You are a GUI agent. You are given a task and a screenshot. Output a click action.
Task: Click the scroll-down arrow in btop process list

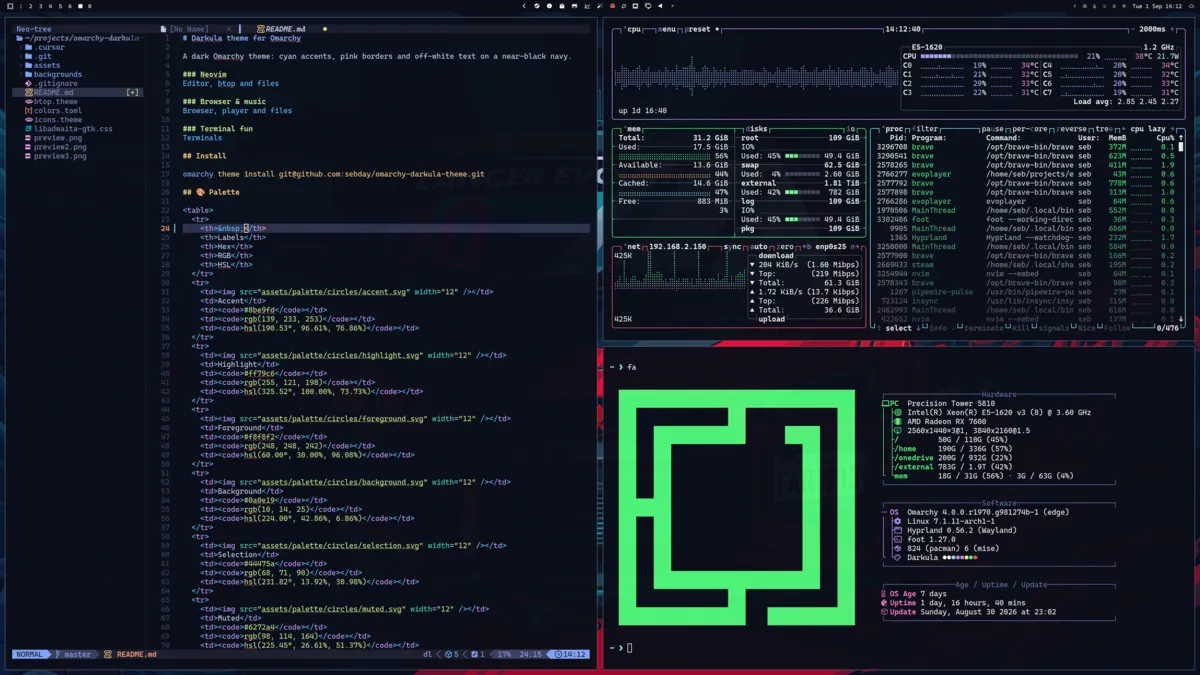tap(1180, 319)
